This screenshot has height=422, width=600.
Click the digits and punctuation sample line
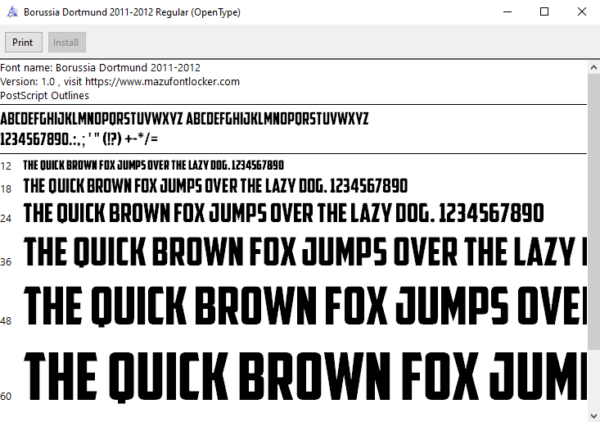(79, 138)
